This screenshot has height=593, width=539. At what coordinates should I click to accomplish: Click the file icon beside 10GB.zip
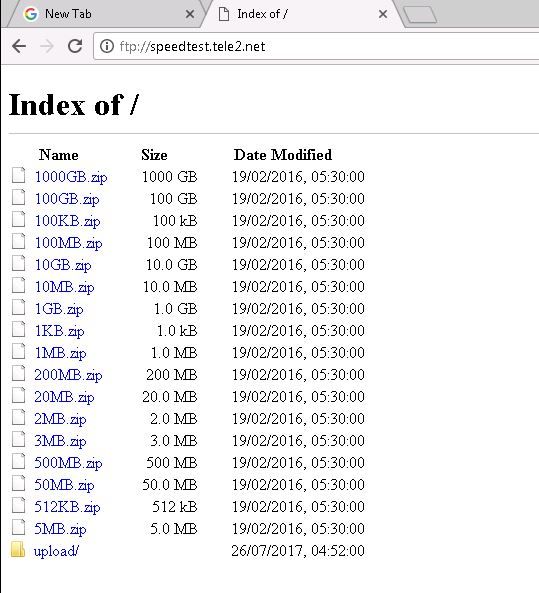(x=19, y=263)
